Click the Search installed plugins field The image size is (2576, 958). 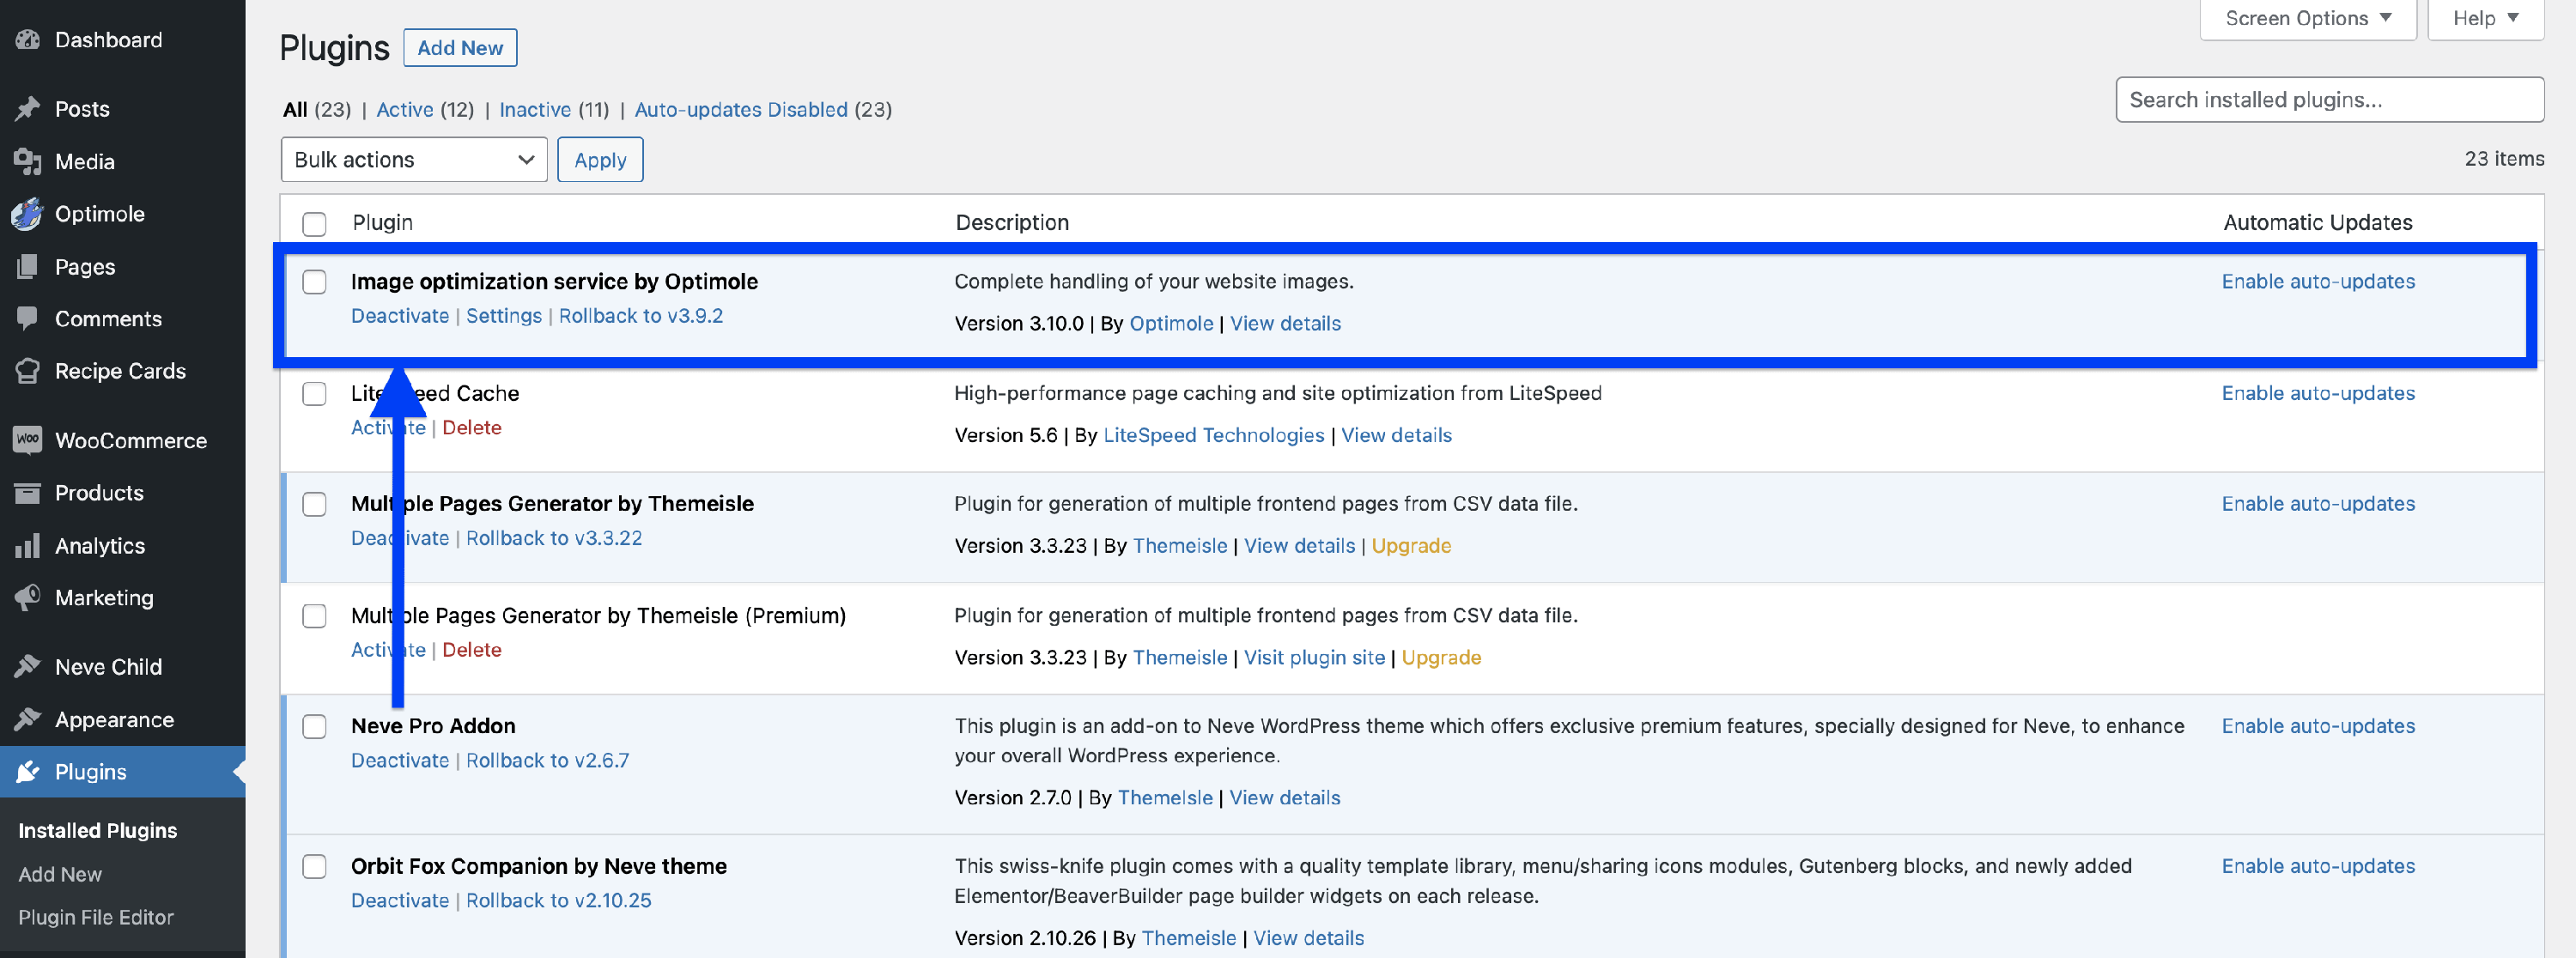pyautogui.click(x=2329, y=100)
